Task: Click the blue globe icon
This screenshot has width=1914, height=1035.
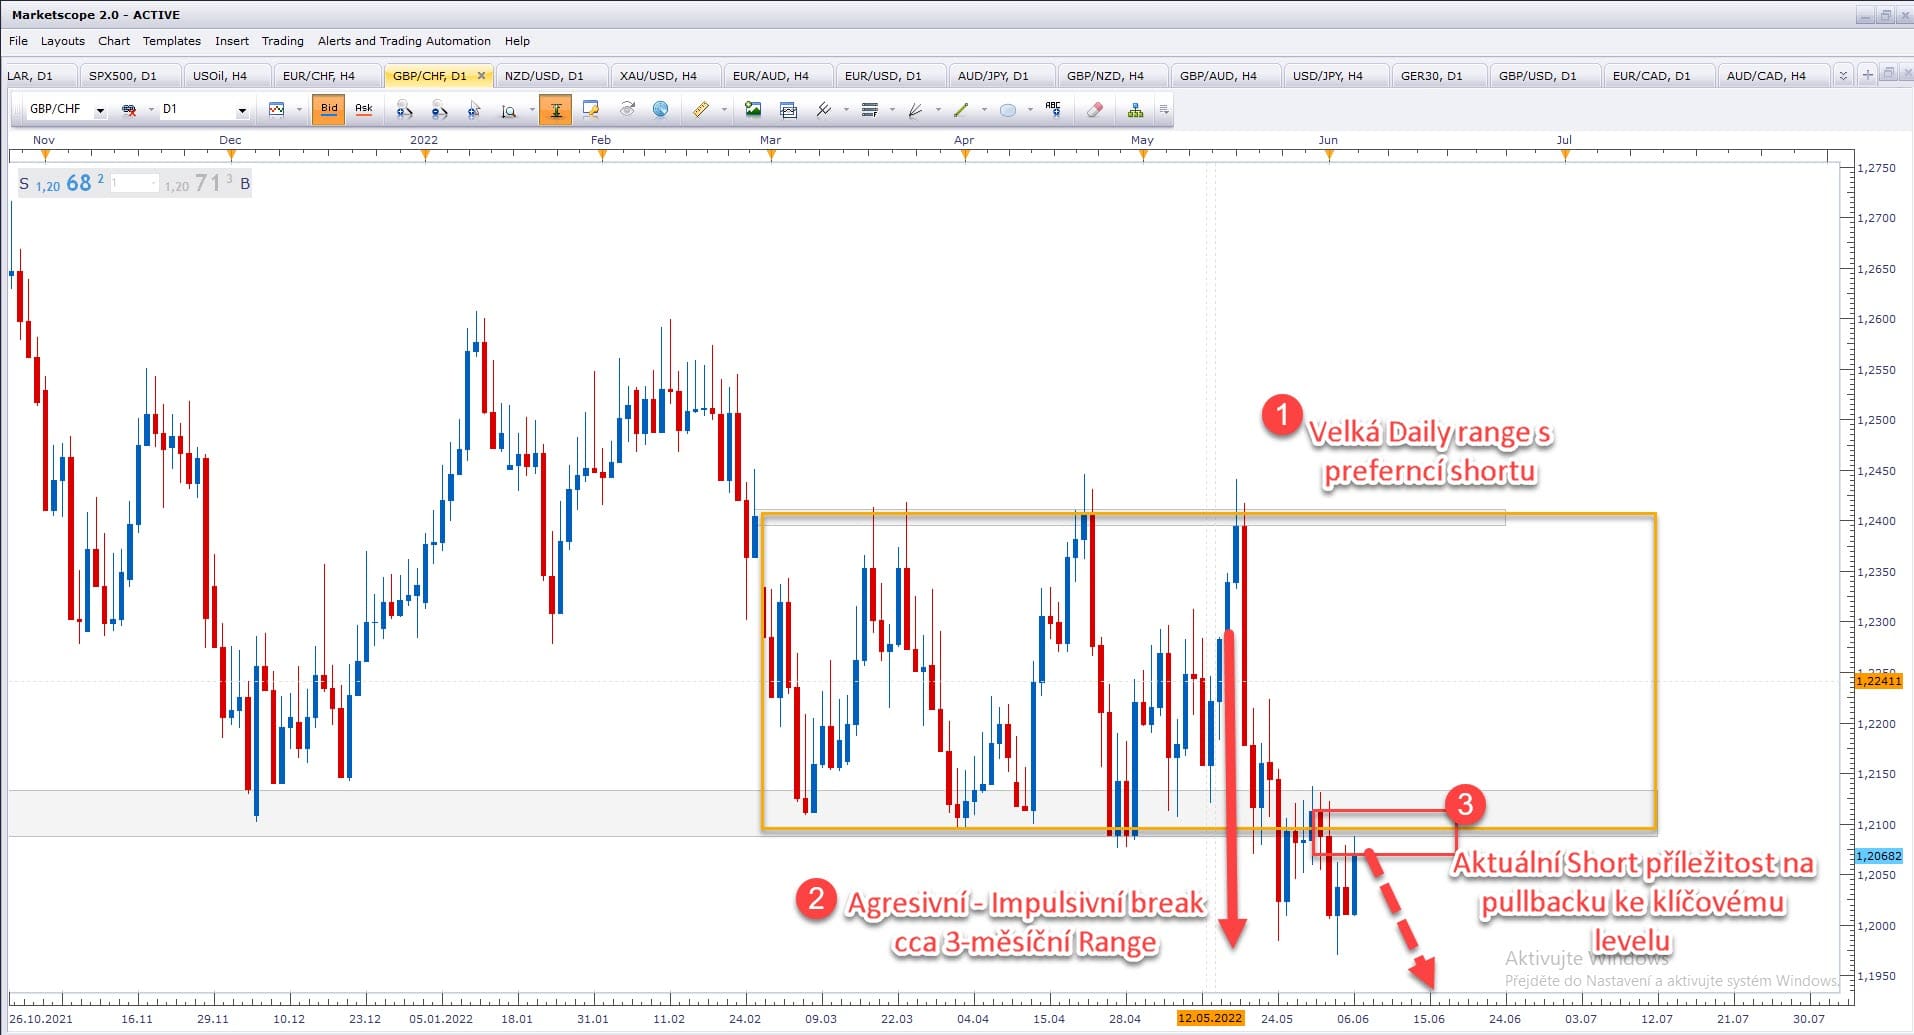Action: [660, 109]
